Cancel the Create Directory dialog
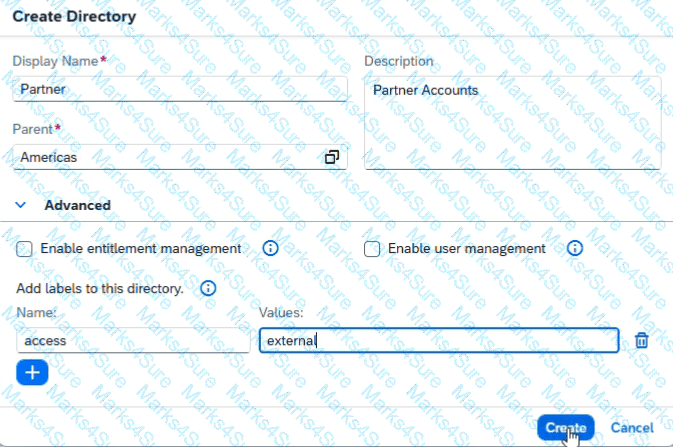Viewport: 673px width, 447px height. click(632, 427)
